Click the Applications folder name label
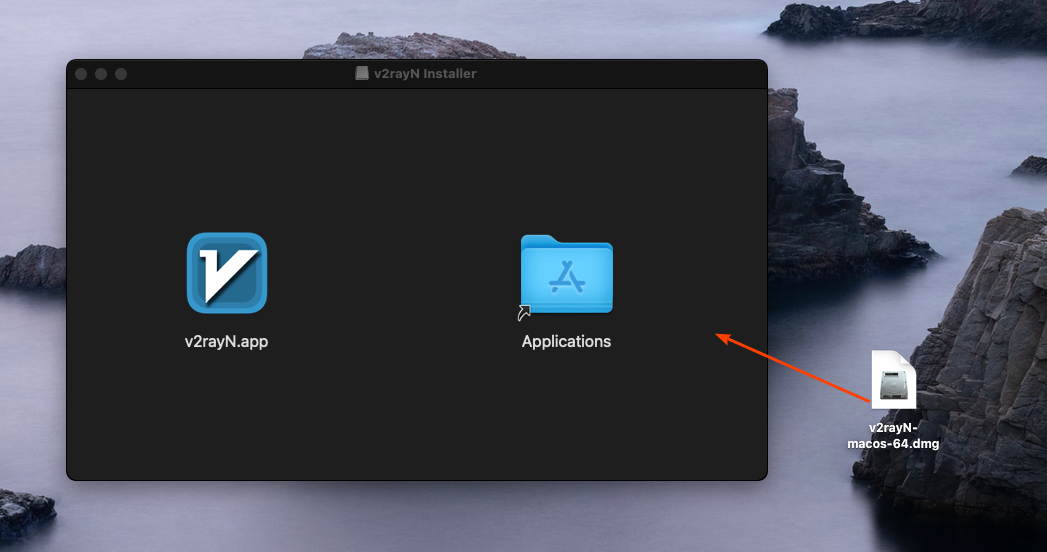This screenshot has width=1047, height=552. [x=566, y=341]
